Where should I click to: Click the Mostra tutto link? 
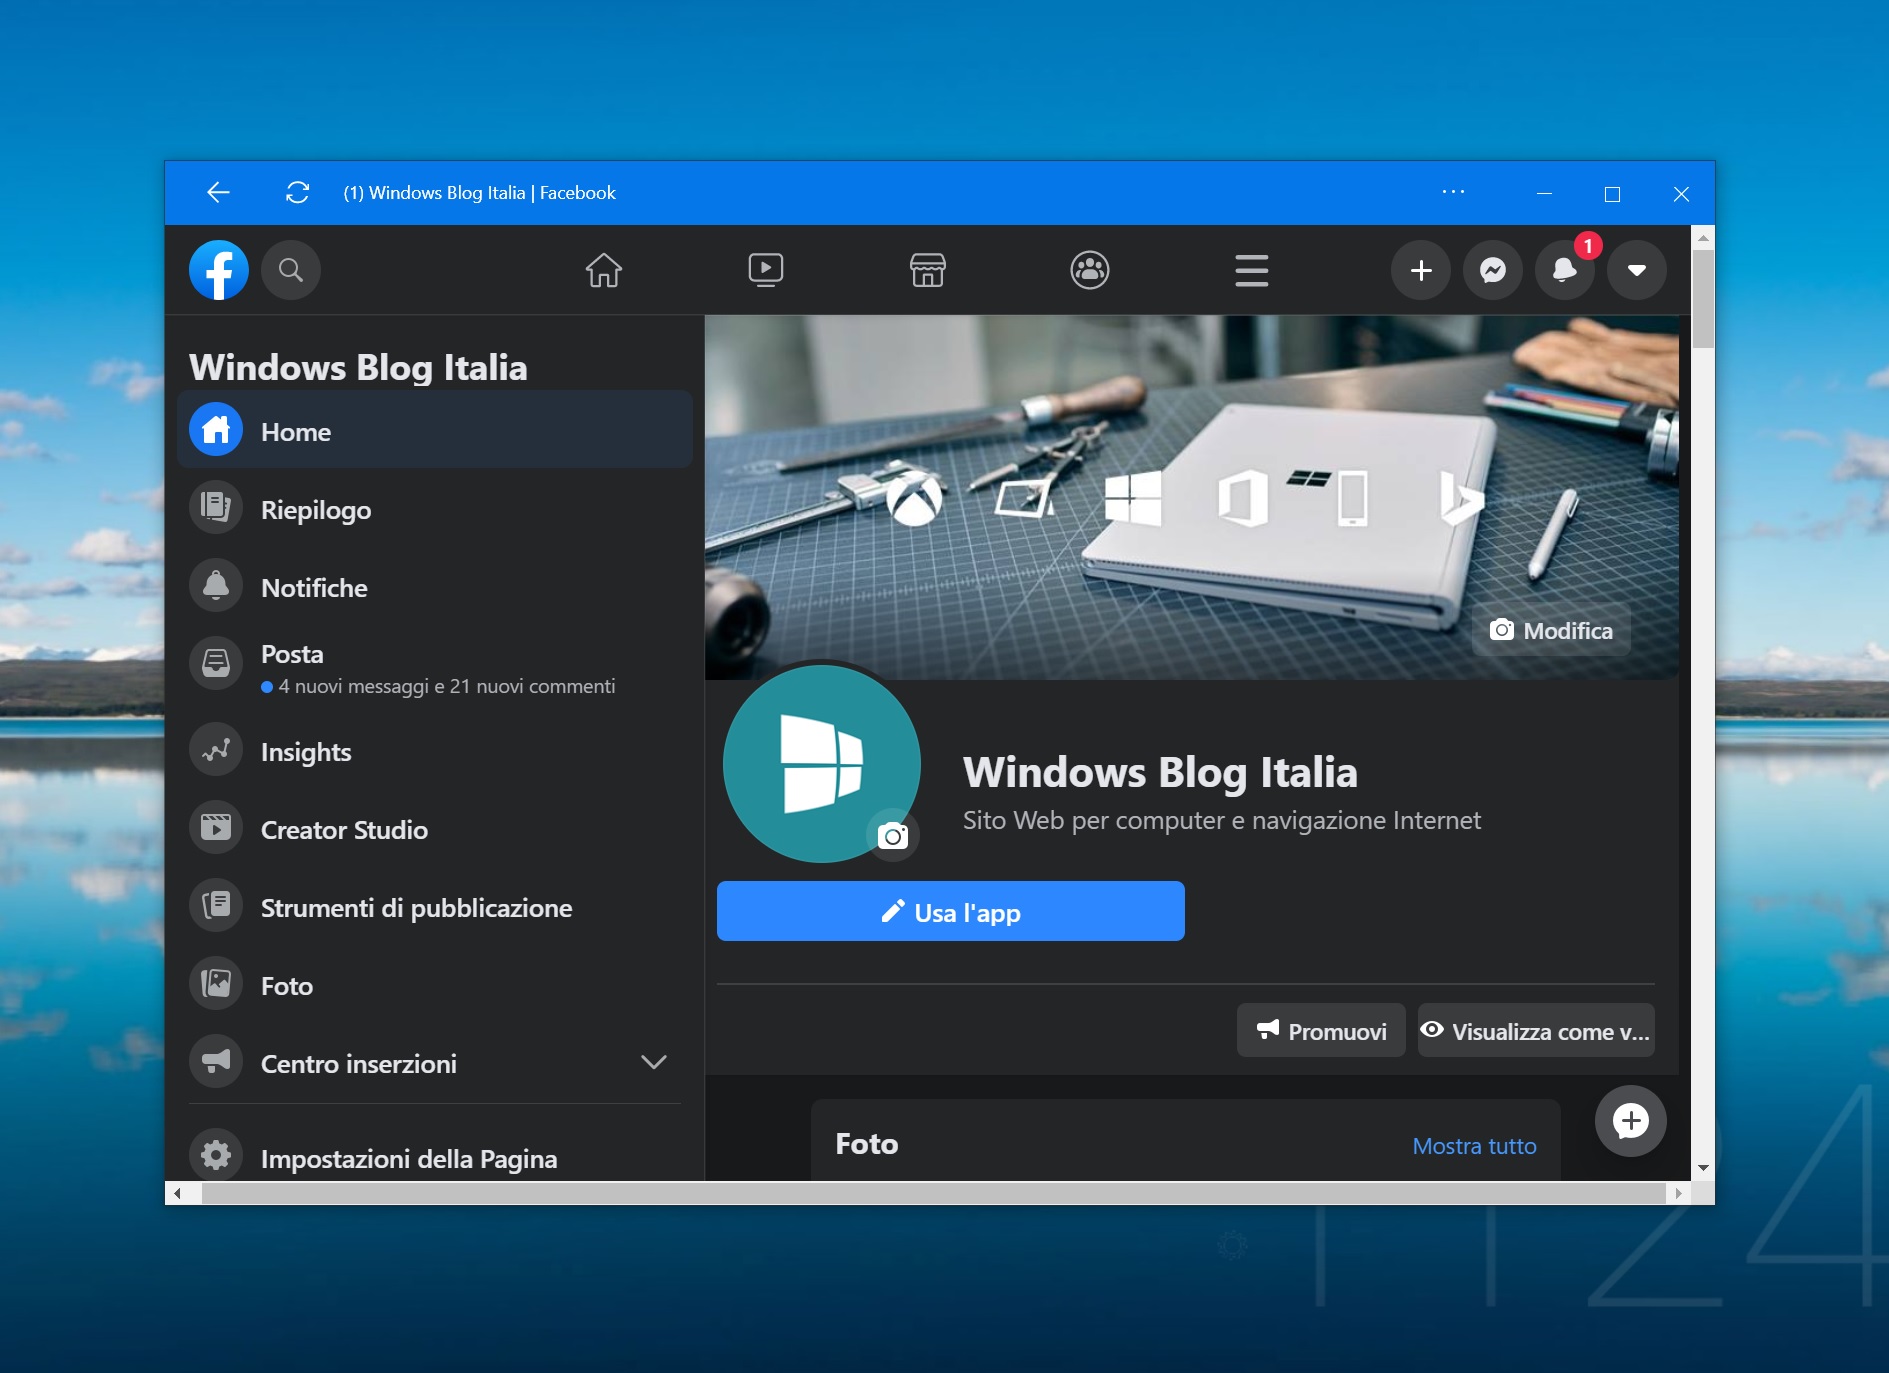point(1474,1146)
